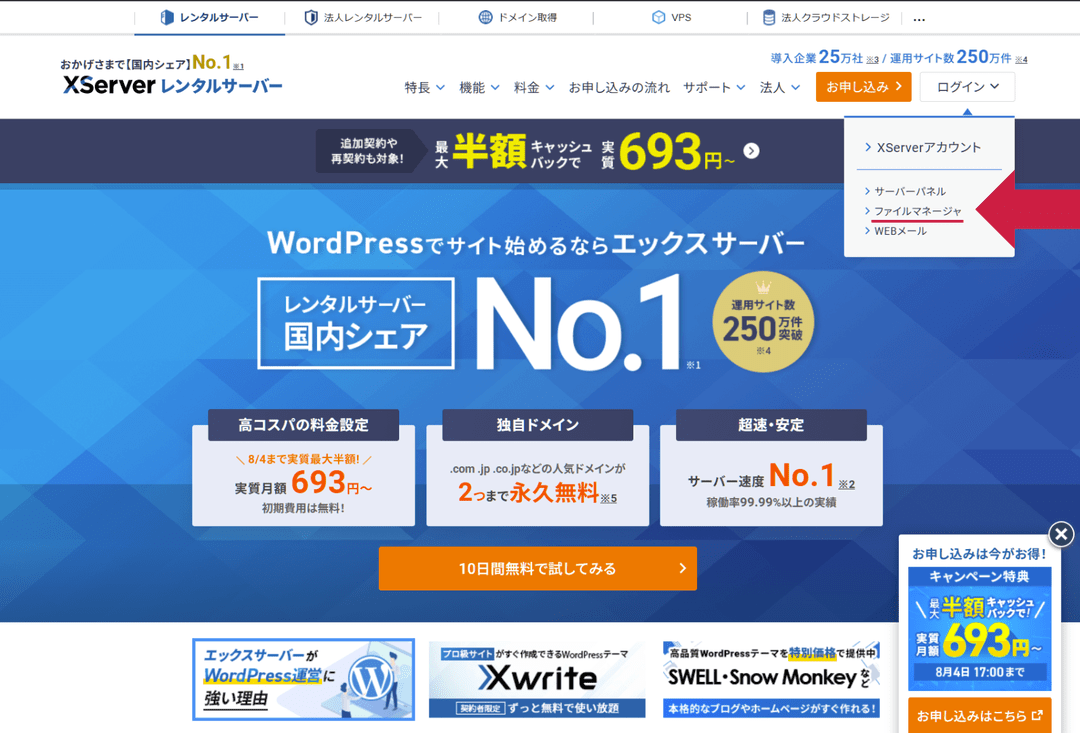The height and width of the screenshot is (733, 1080).
Task: Open the 独自ドメイン card
Action: [537, 468]
